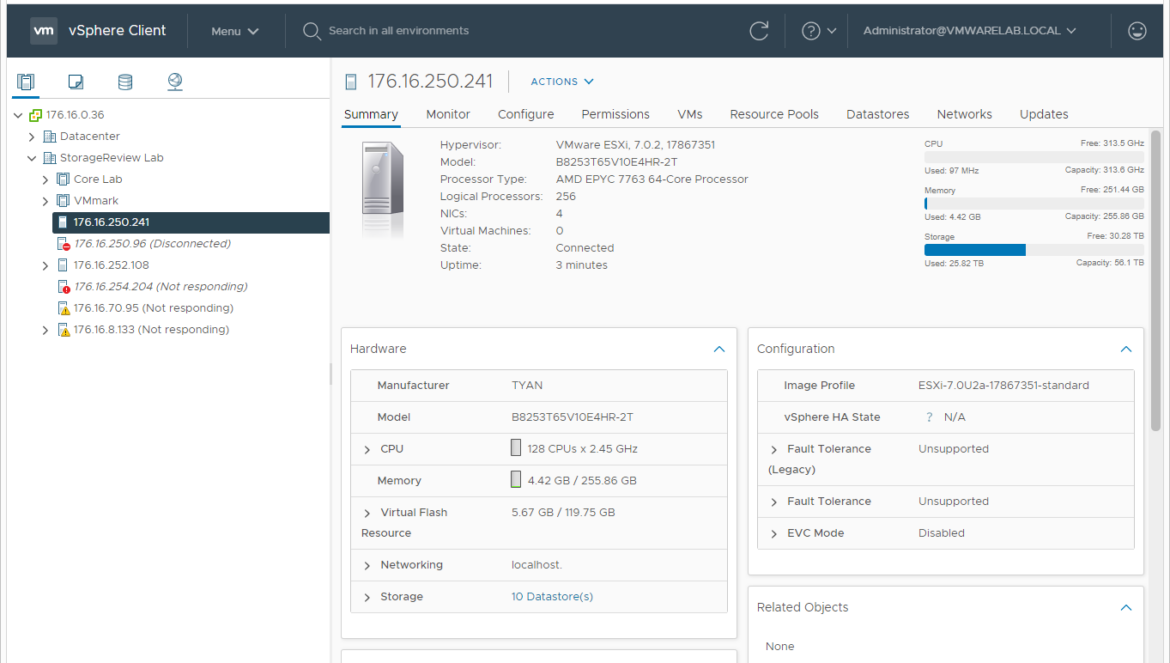The height and width of the screenshot is (663, 1170).
Task: Expand the Fault Tolerance (Legacy) row
Action: pos(774,450)
